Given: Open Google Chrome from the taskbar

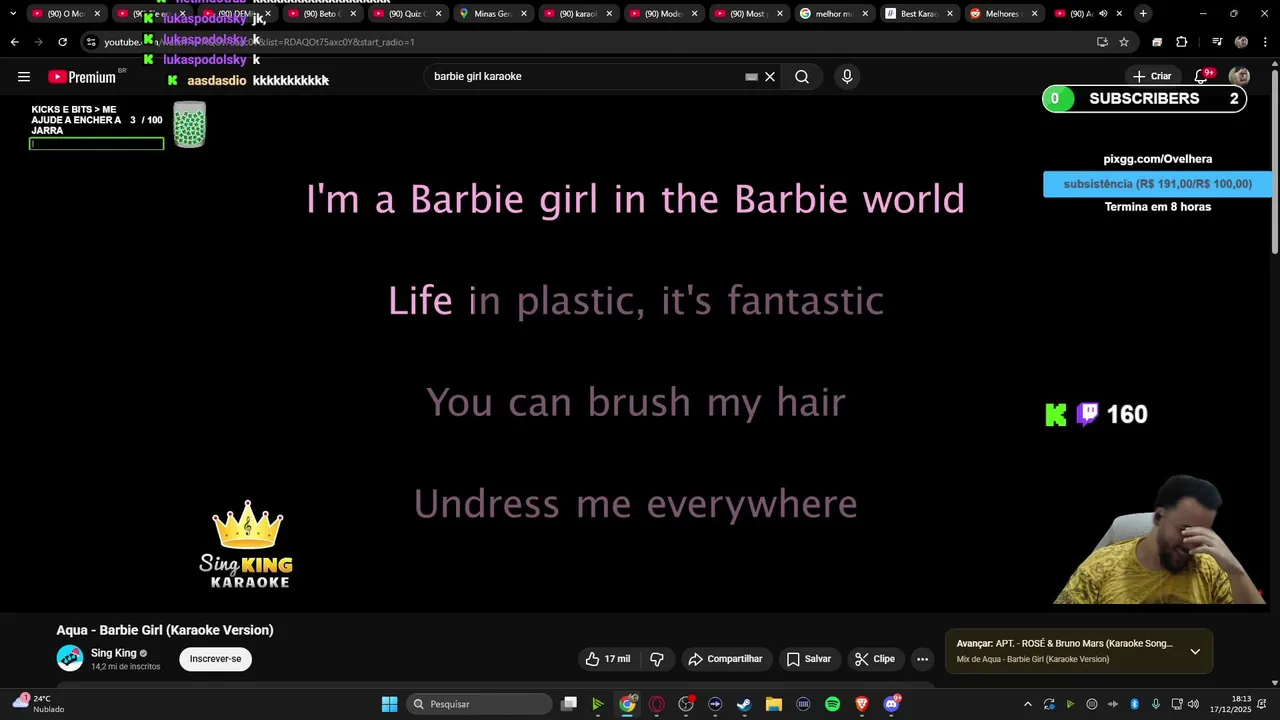Looking at the screenshot, I should coord(627,704).
